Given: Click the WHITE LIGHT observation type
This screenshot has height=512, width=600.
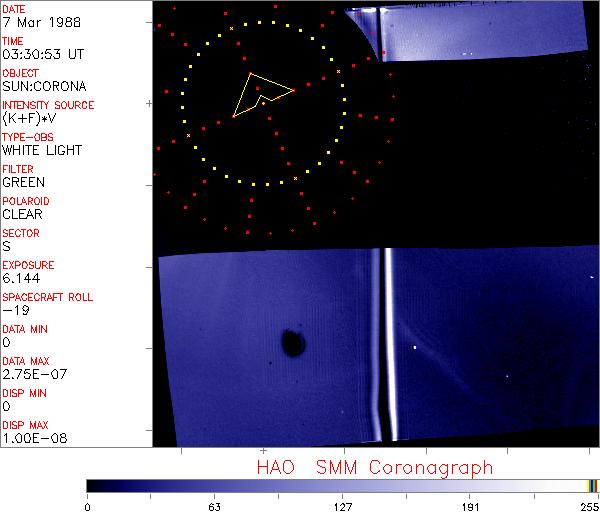Looking at the screenshot, I should [x=42, y=150].
